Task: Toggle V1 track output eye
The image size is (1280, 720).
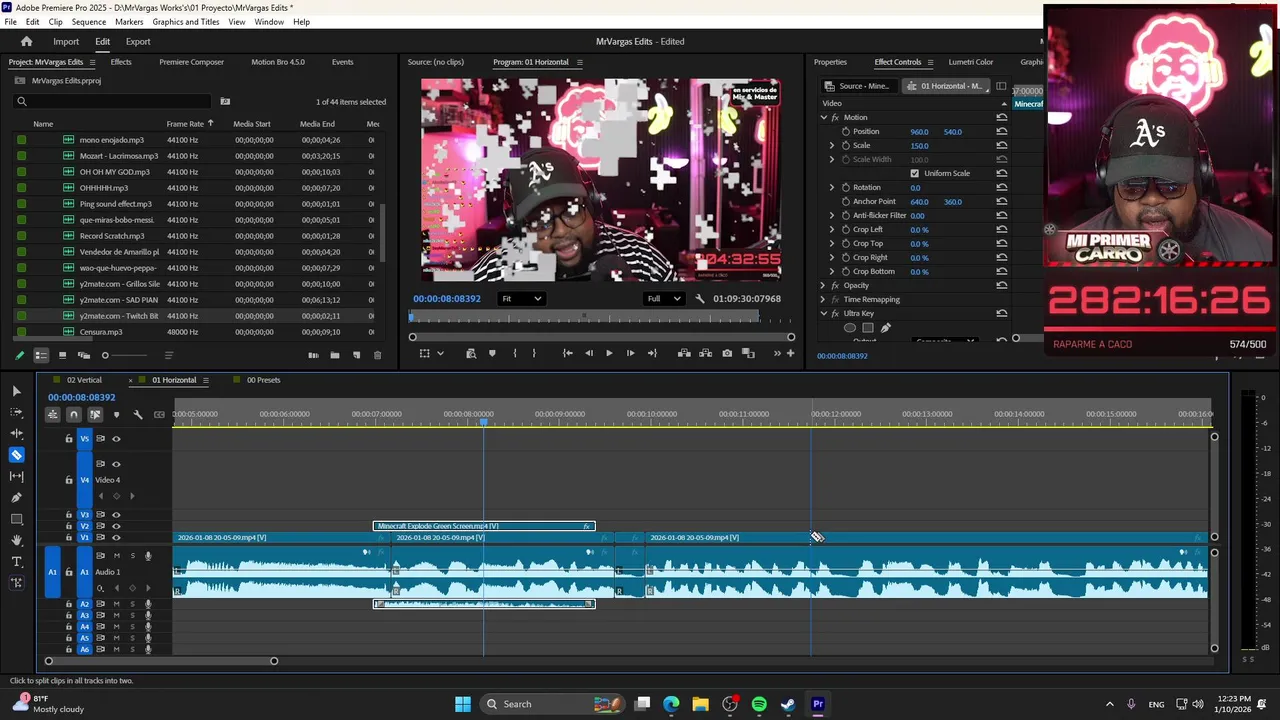Action: tap(116, 538)
